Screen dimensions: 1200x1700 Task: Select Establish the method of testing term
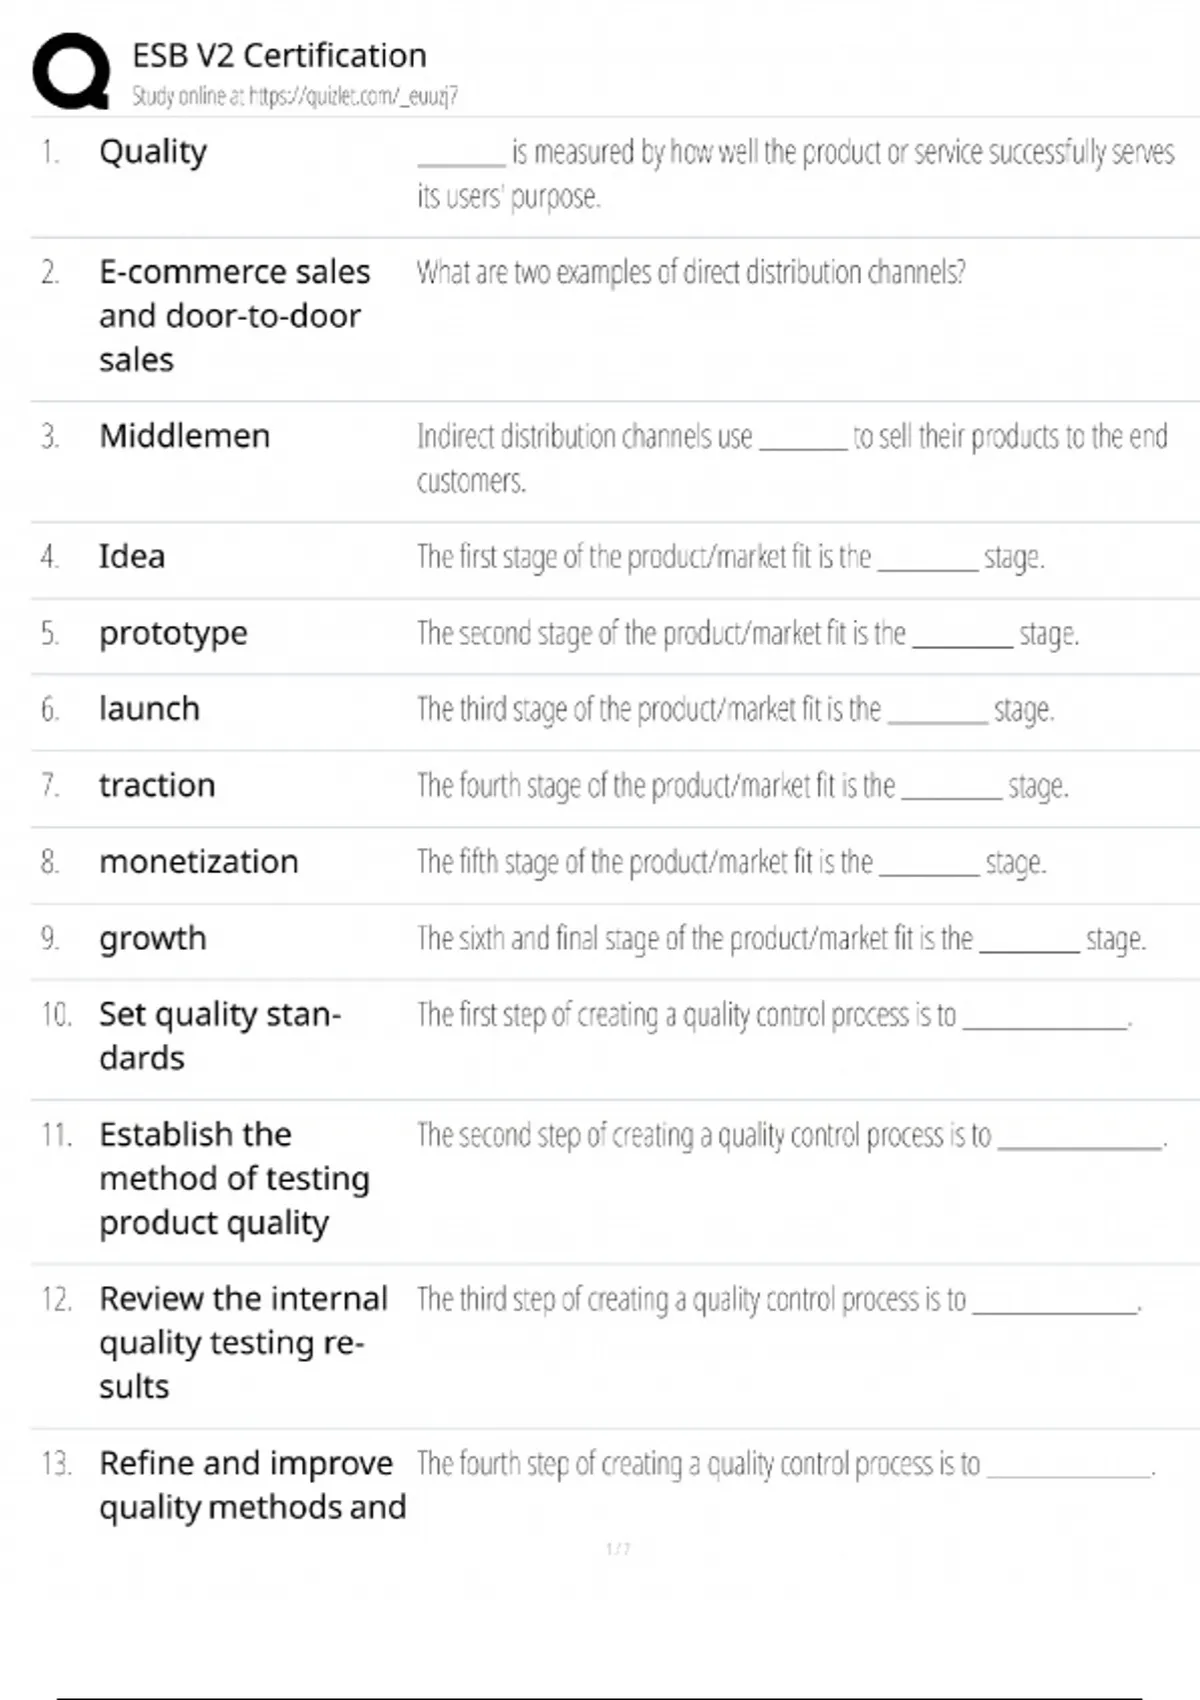234,1178
